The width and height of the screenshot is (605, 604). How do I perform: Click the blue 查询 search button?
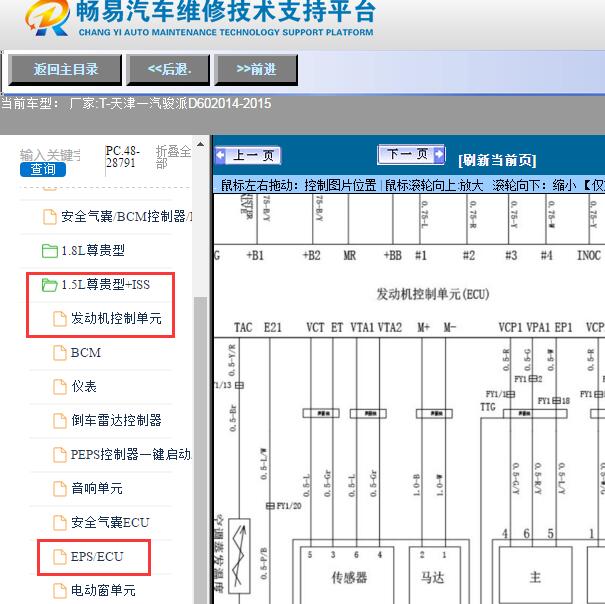click(x=43, y=169)
